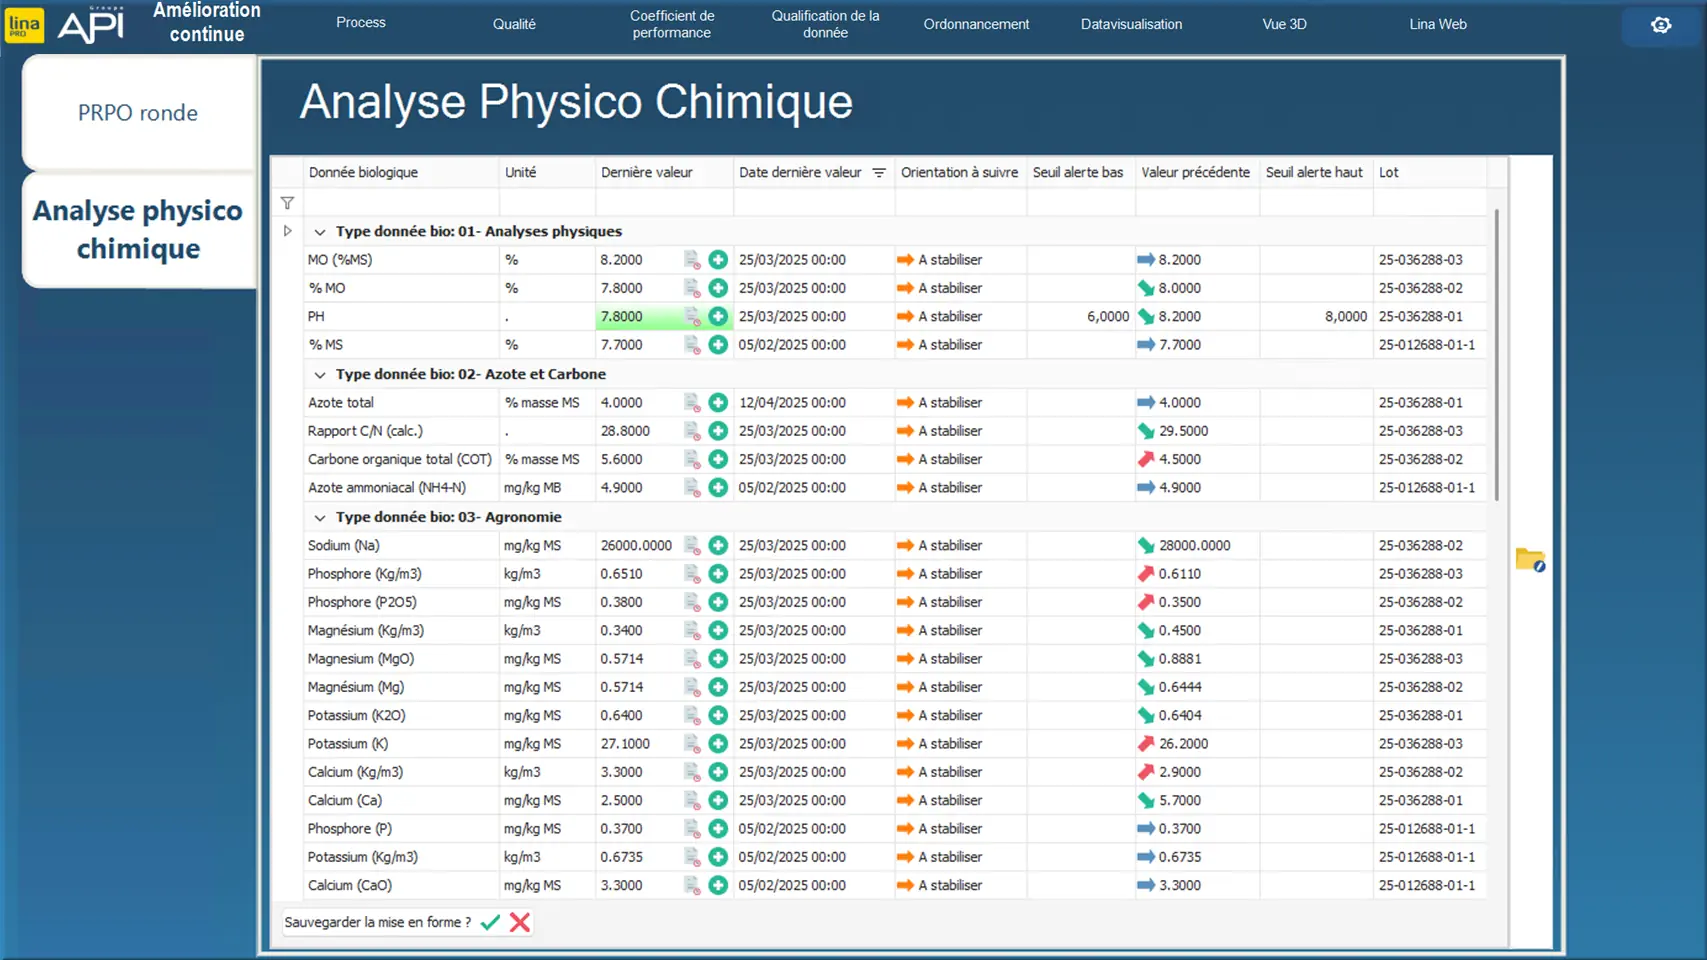Screen dimensions: 1707x960
Task: Sort by Donnée biologique column header
Action: [363, 172]
